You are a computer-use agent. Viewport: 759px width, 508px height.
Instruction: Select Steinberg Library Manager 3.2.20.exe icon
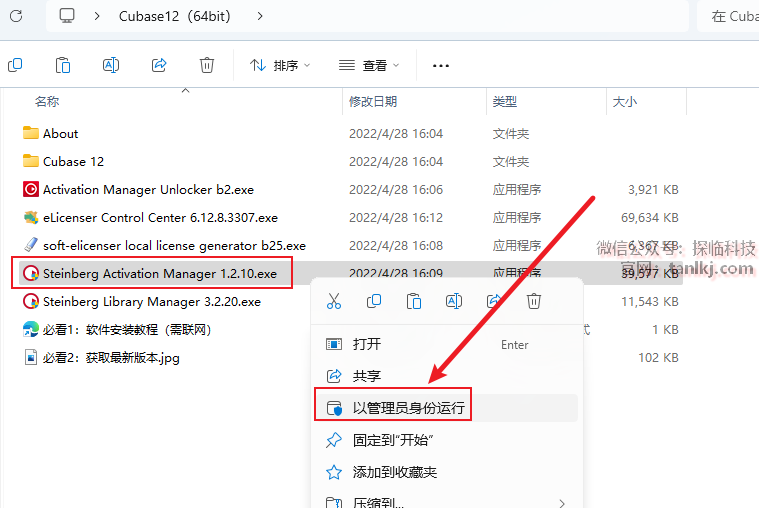[x=31, y=301]
